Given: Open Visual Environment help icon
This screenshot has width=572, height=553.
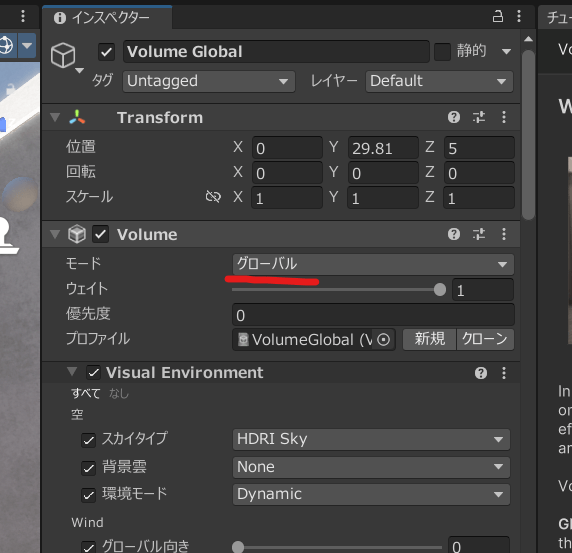Looking at the screenshot, I should pyautogui.click(x=481, y=373).
